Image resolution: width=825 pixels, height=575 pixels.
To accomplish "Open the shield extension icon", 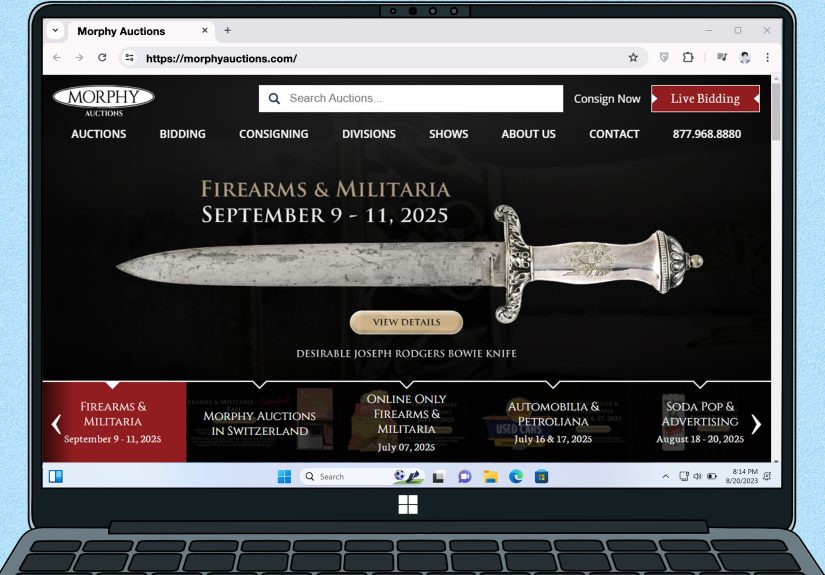I will (664, 57).
